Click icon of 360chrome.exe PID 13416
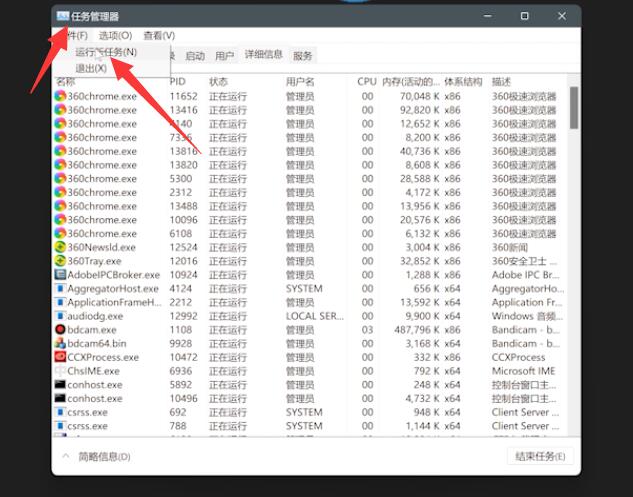633x497 pixels. pyautogui.click(x=60, y=110)
